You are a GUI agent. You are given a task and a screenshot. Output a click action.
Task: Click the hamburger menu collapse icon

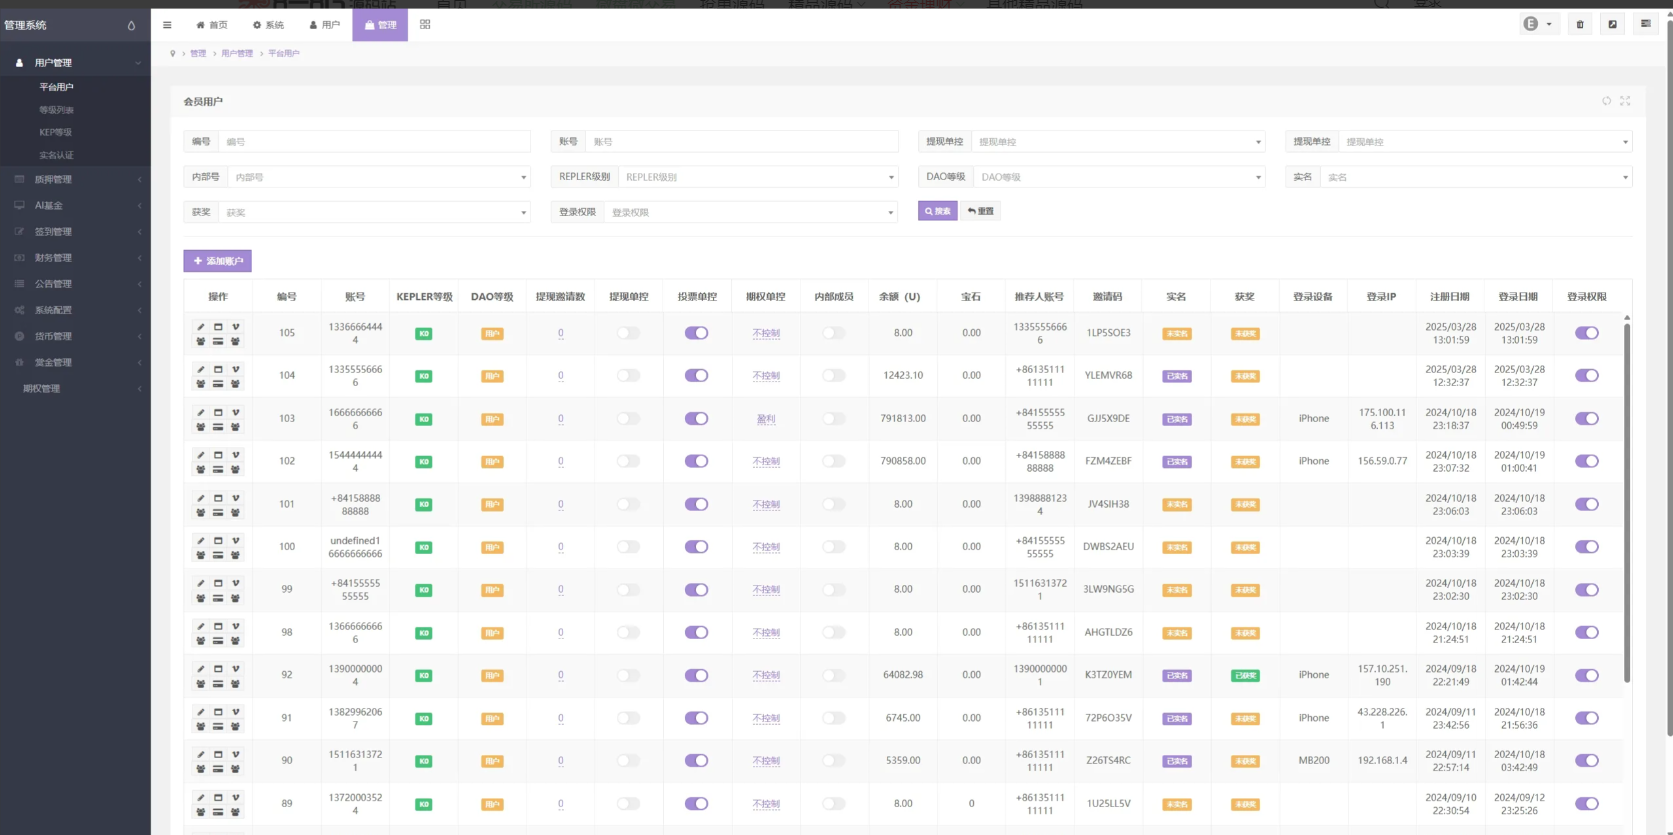pos(167,25)
